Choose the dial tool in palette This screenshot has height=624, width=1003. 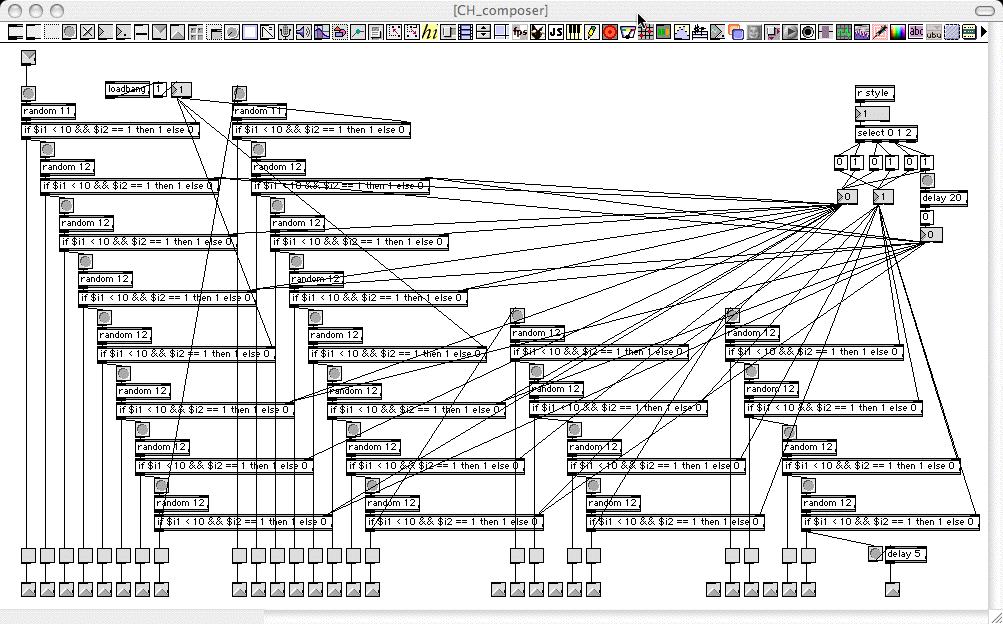click(x=232, y=31)
